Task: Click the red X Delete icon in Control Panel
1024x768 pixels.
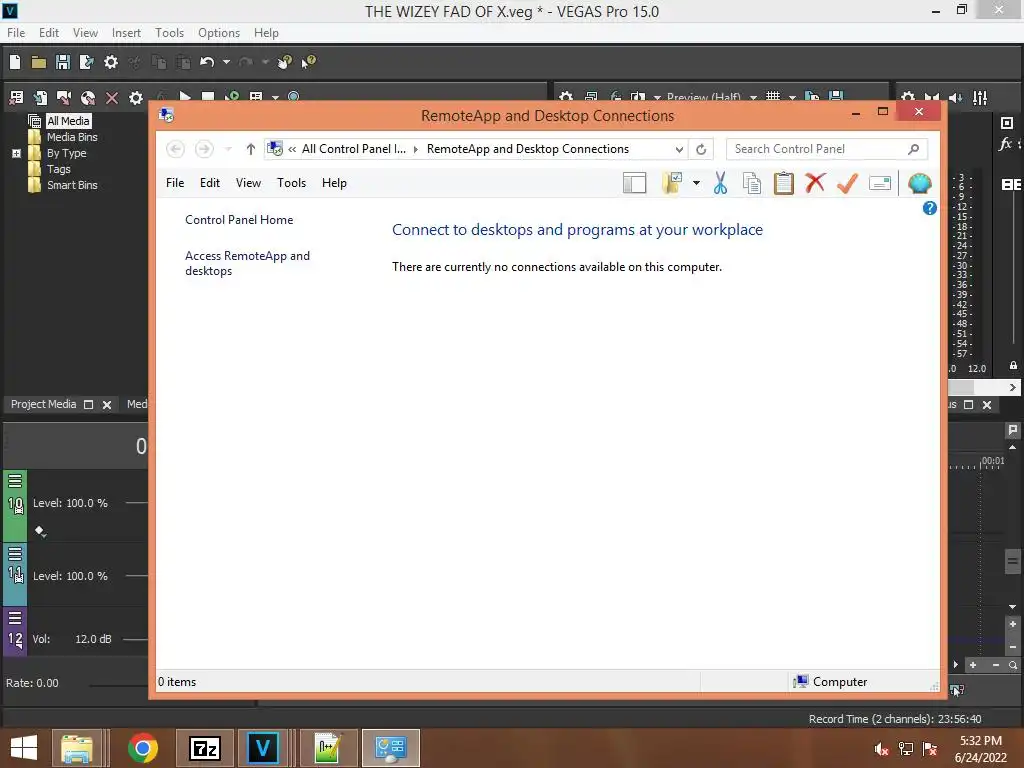Action: [x=815, y=183]
